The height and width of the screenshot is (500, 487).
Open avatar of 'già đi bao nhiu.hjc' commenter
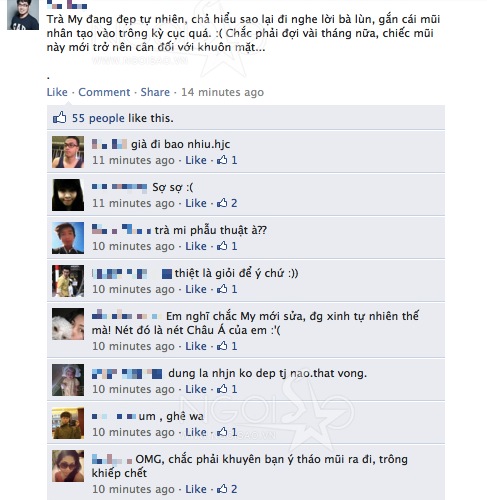point(68,152)
